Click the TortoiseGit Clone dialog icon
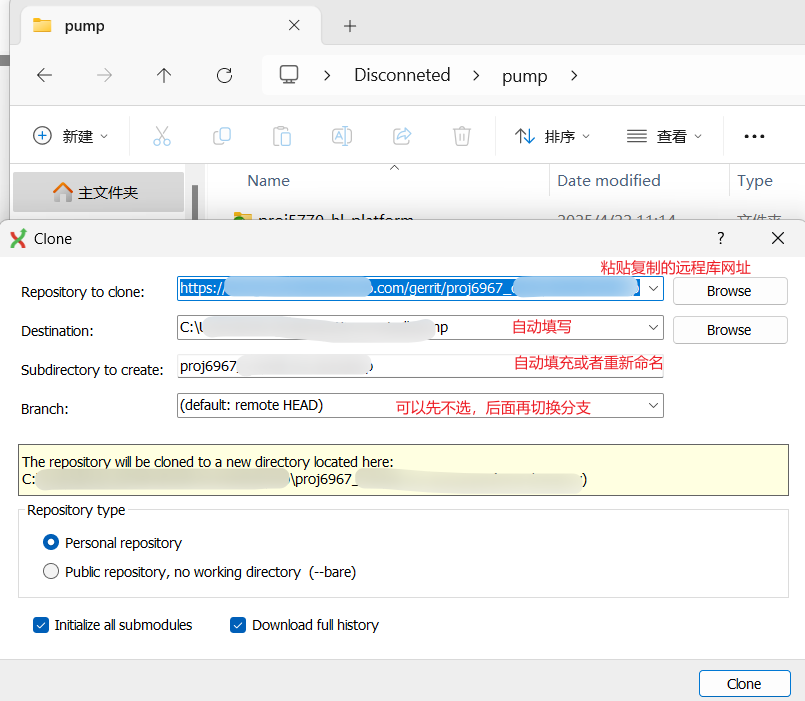805x701 pixels. tap(18, 238)
